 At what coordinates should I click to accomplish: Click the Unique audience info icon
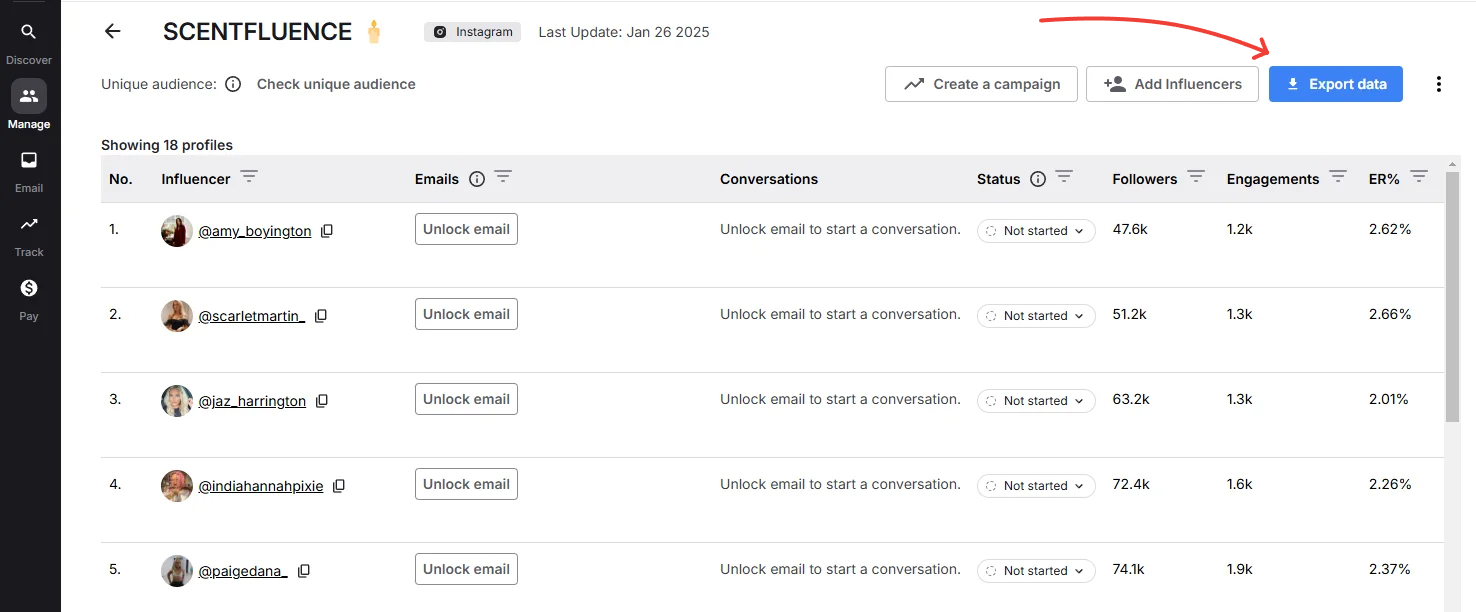(233, 84)
